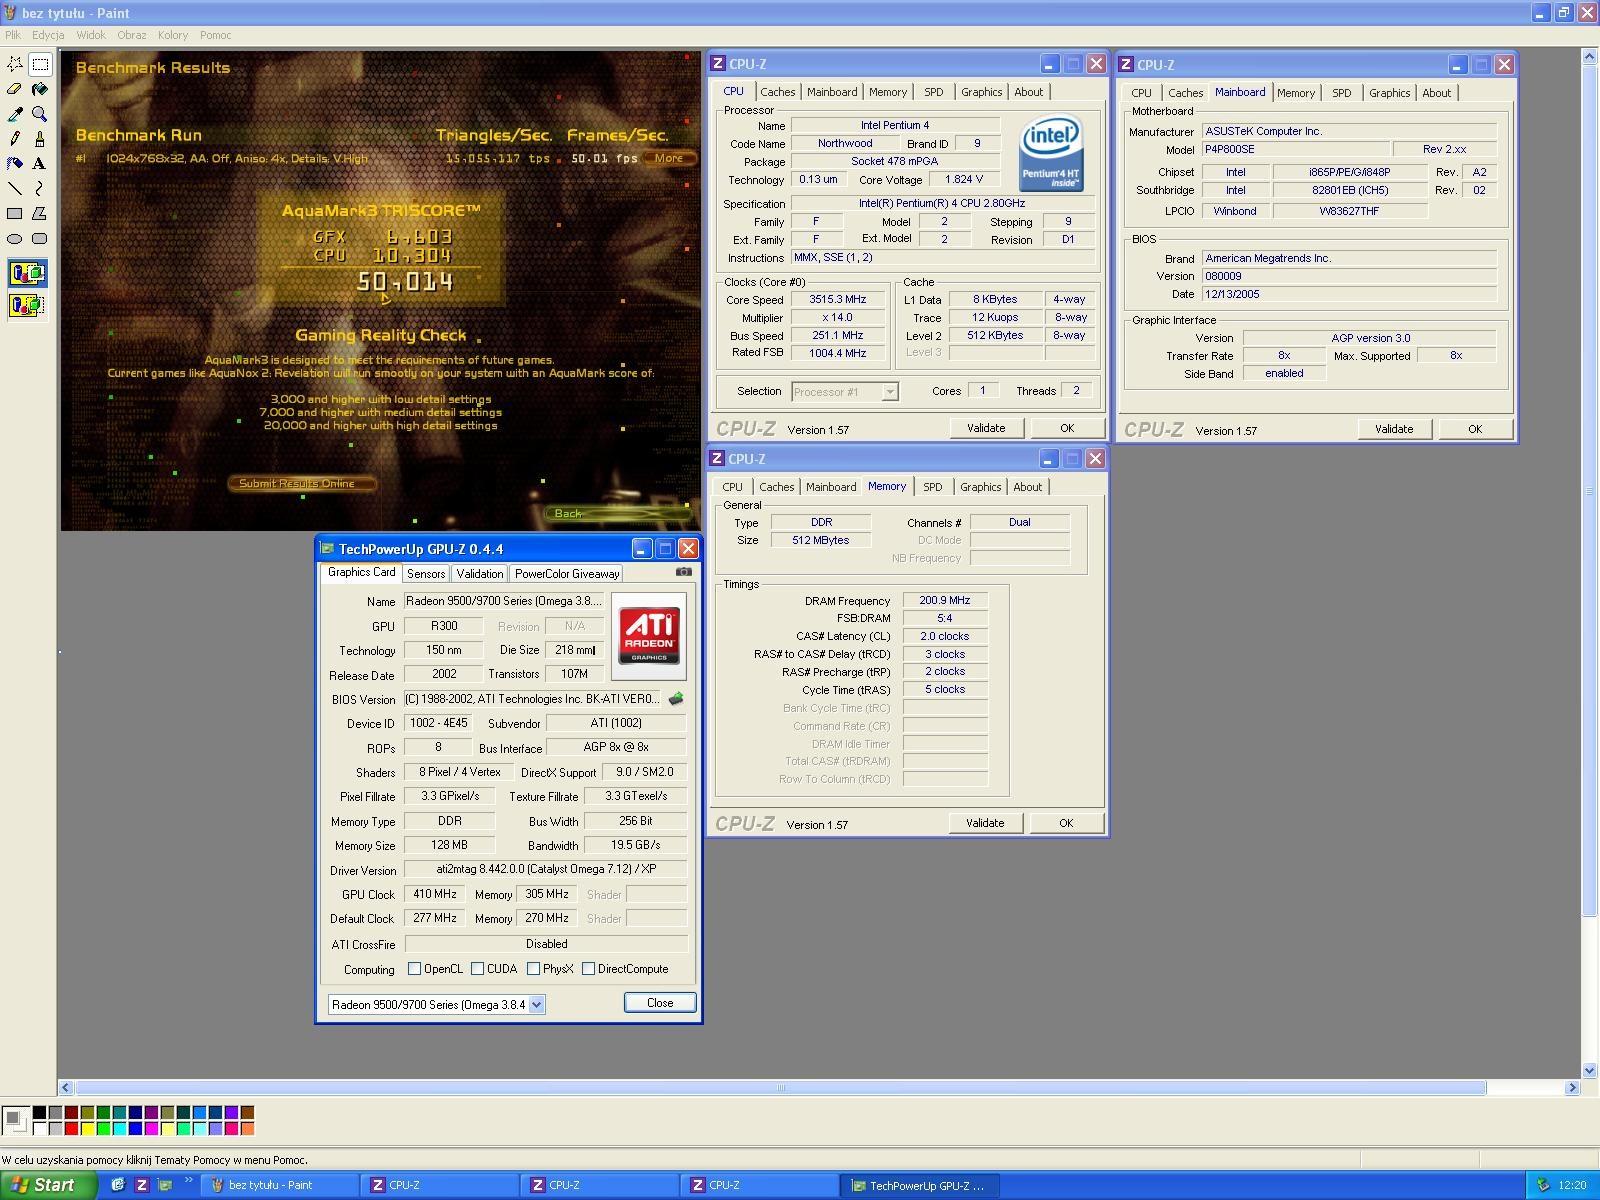This screenshot has height=1200, width=1600.
Task: Click OK in the Memory CPU-Z window
Action: click(1066, 823)
